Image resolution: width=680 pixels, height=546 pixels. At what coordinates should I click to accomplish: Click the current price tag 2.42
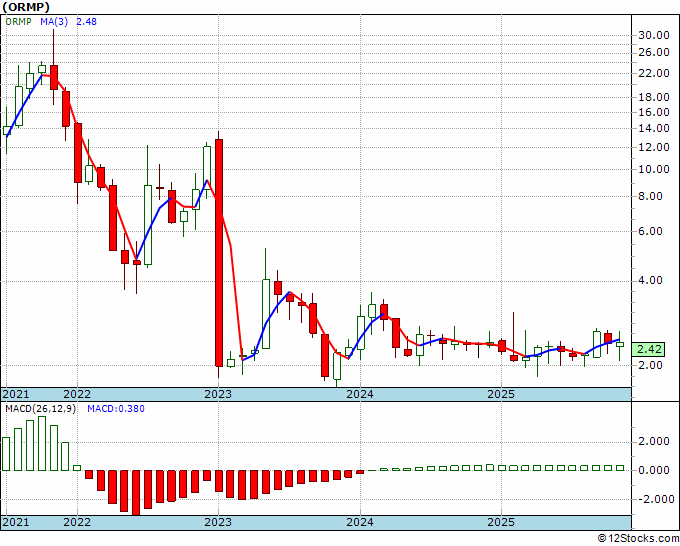tap(648, 349)
